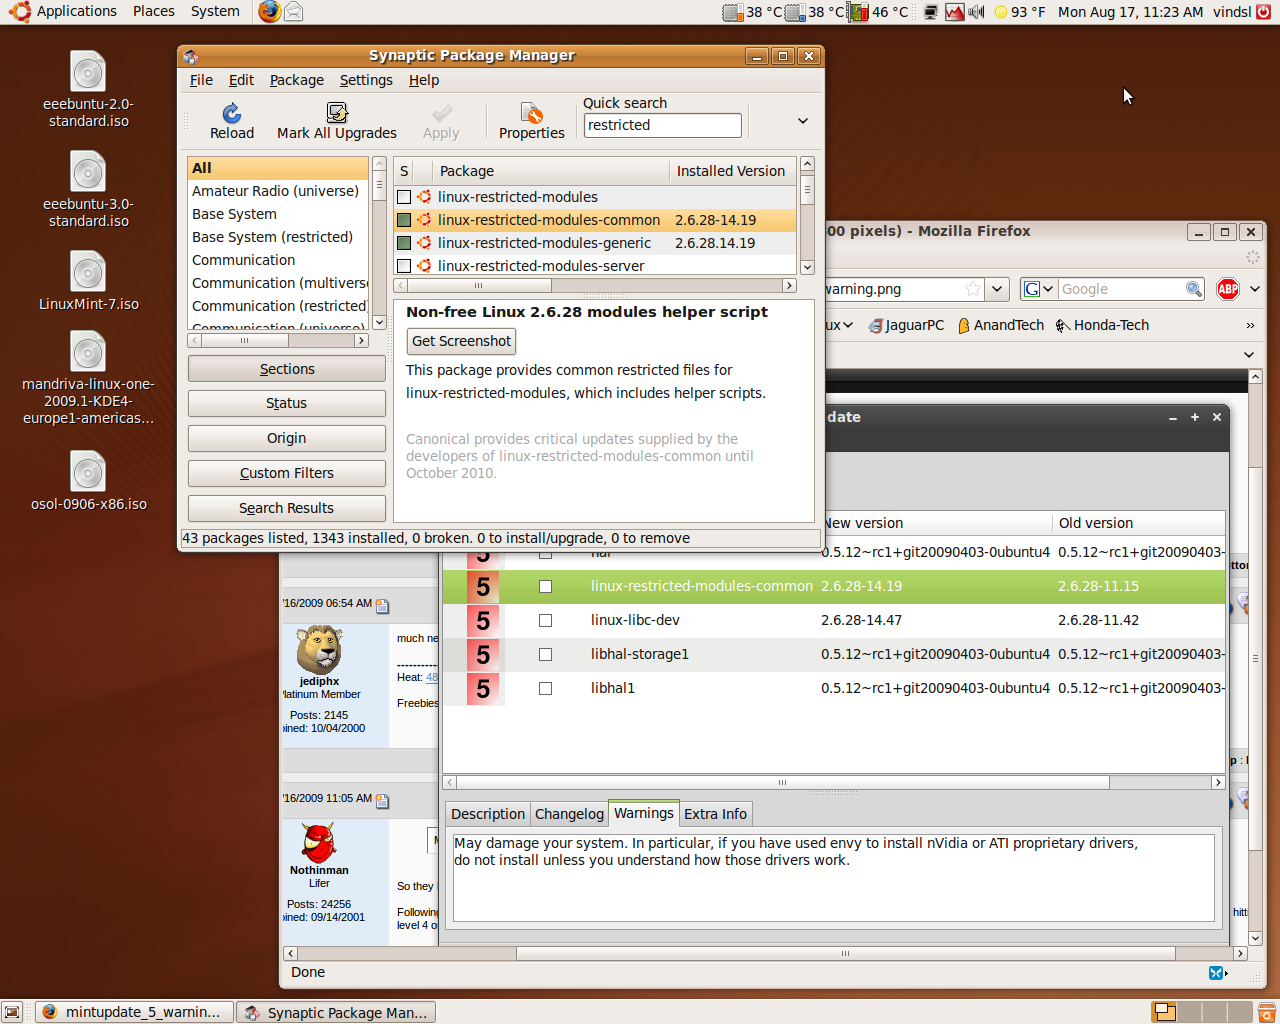Screen dimensions: 1280x1024
Task: Click inside the Quick search field
Action: pyautogui.click(x=662, y=125)
